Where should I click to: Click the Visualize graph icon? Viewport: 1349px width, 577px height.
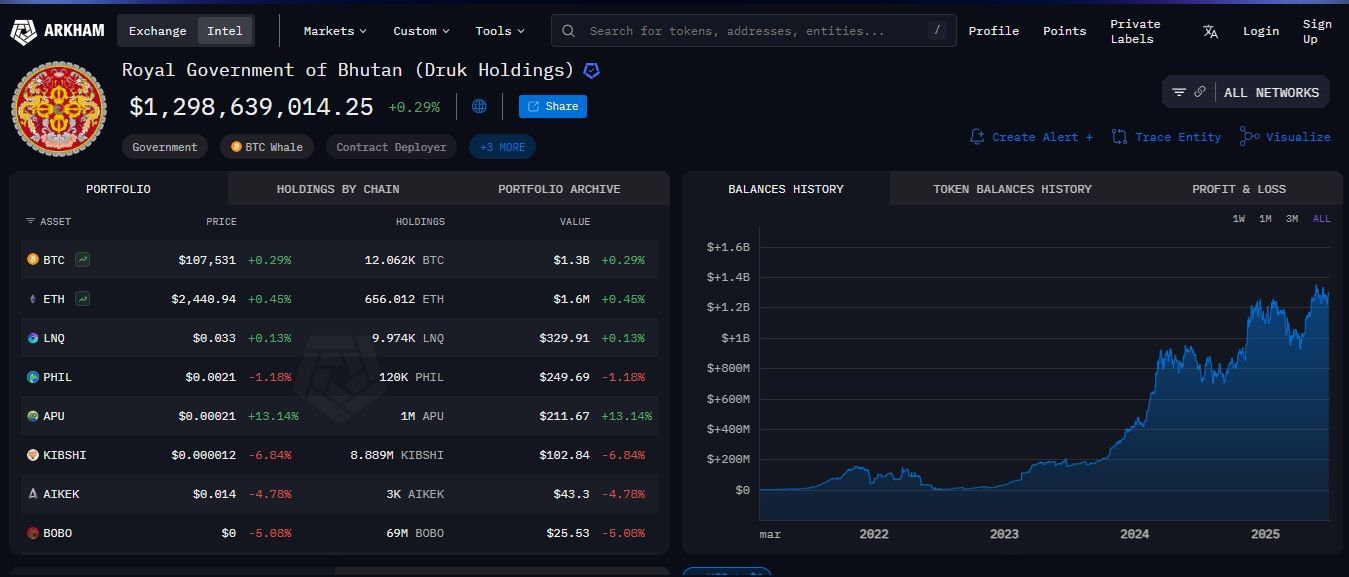[1249, 136]
